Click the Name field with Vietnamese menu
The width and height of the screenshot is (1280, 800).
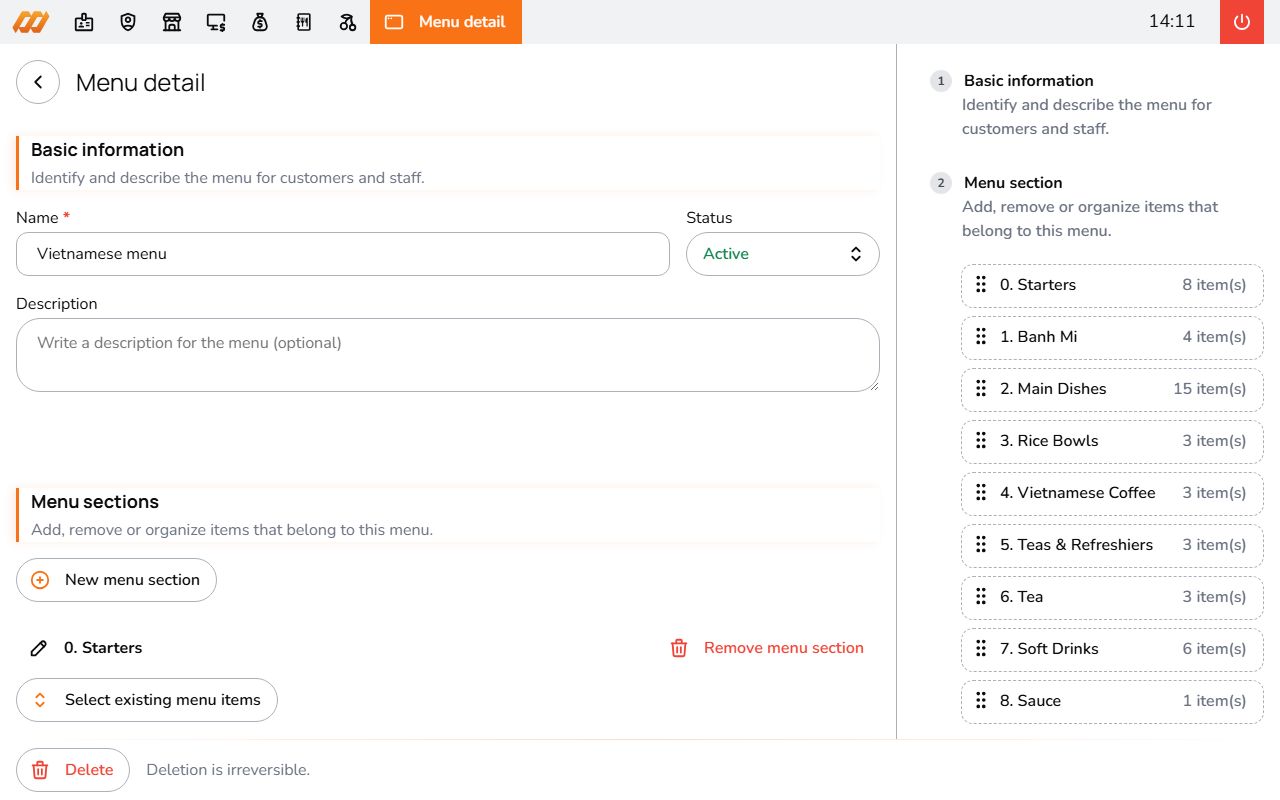click(343, 254)
